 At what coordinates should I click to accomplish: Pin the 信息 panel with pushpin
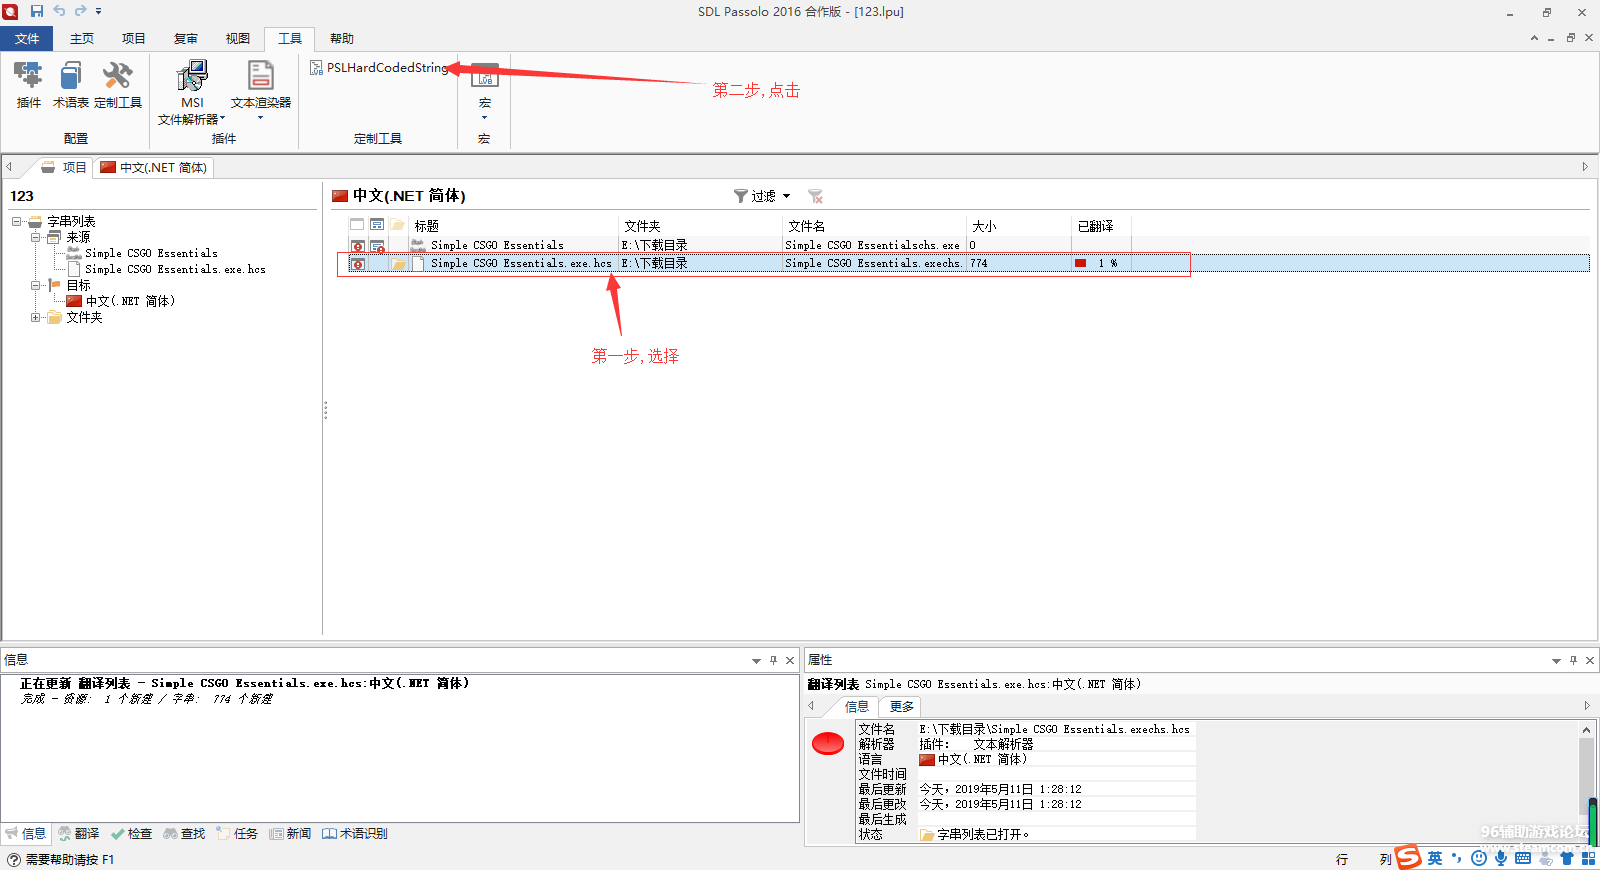point(773,660)
